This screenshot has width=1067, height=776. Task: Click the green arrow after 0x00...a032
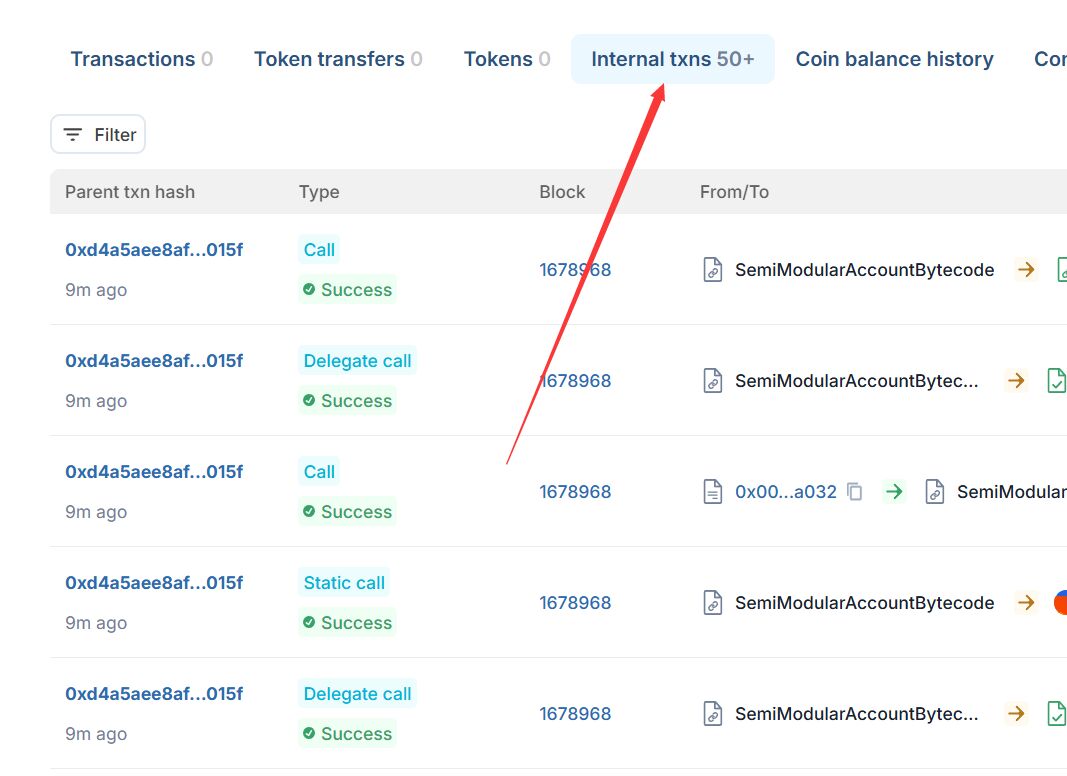pos(894,492)
